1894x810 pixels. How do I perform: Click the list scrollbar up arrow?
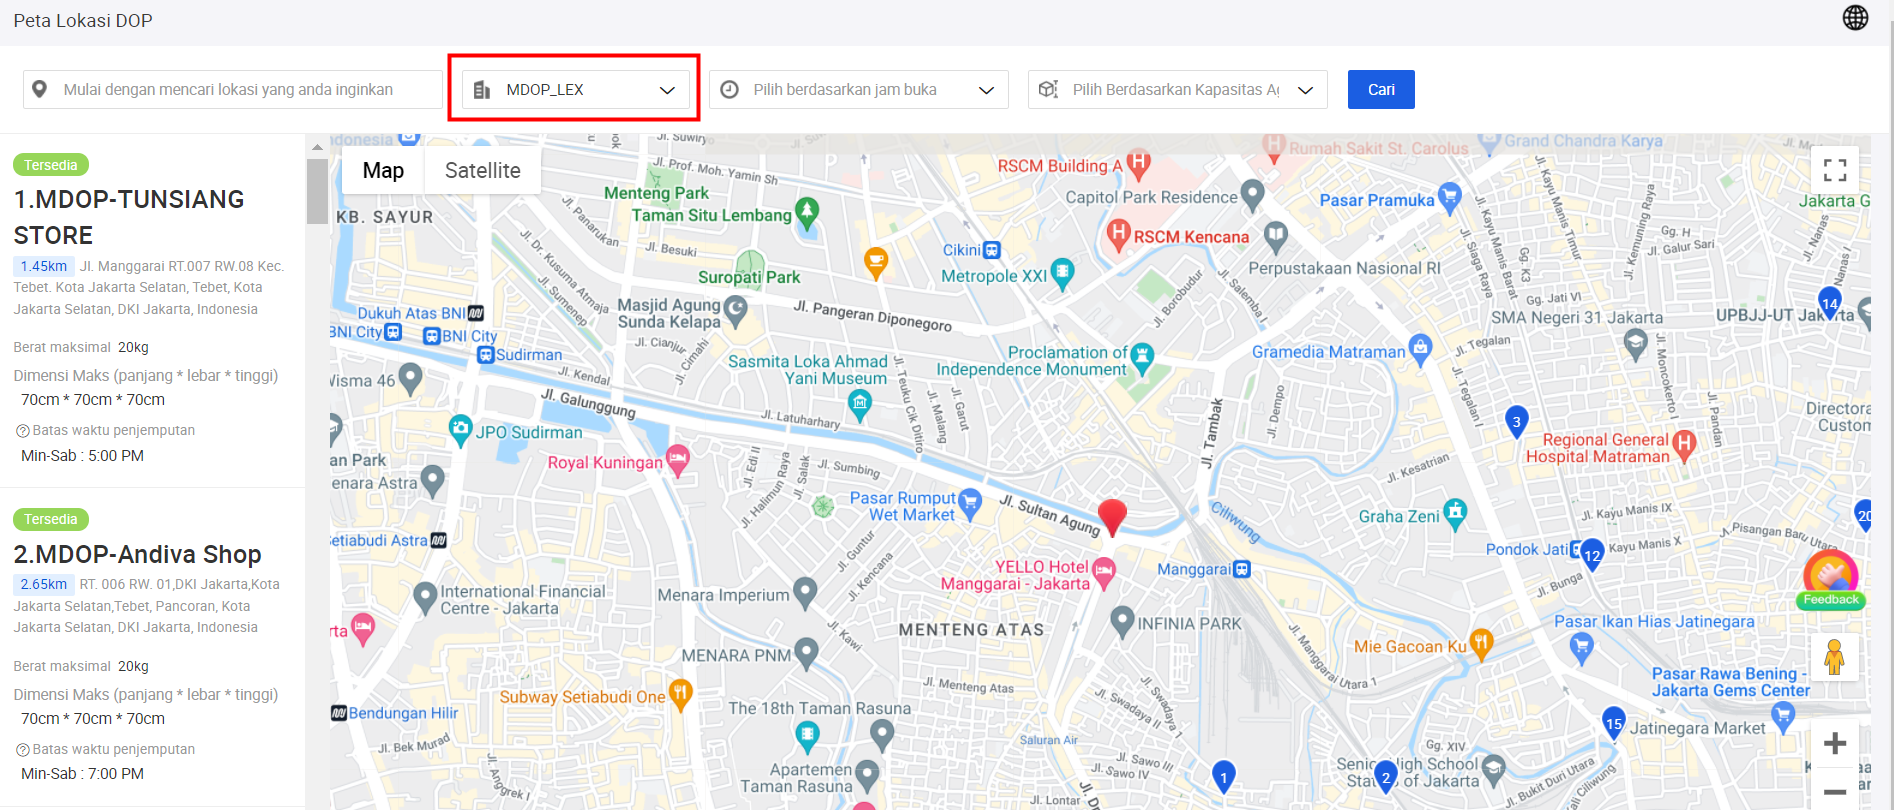(317, 147)
